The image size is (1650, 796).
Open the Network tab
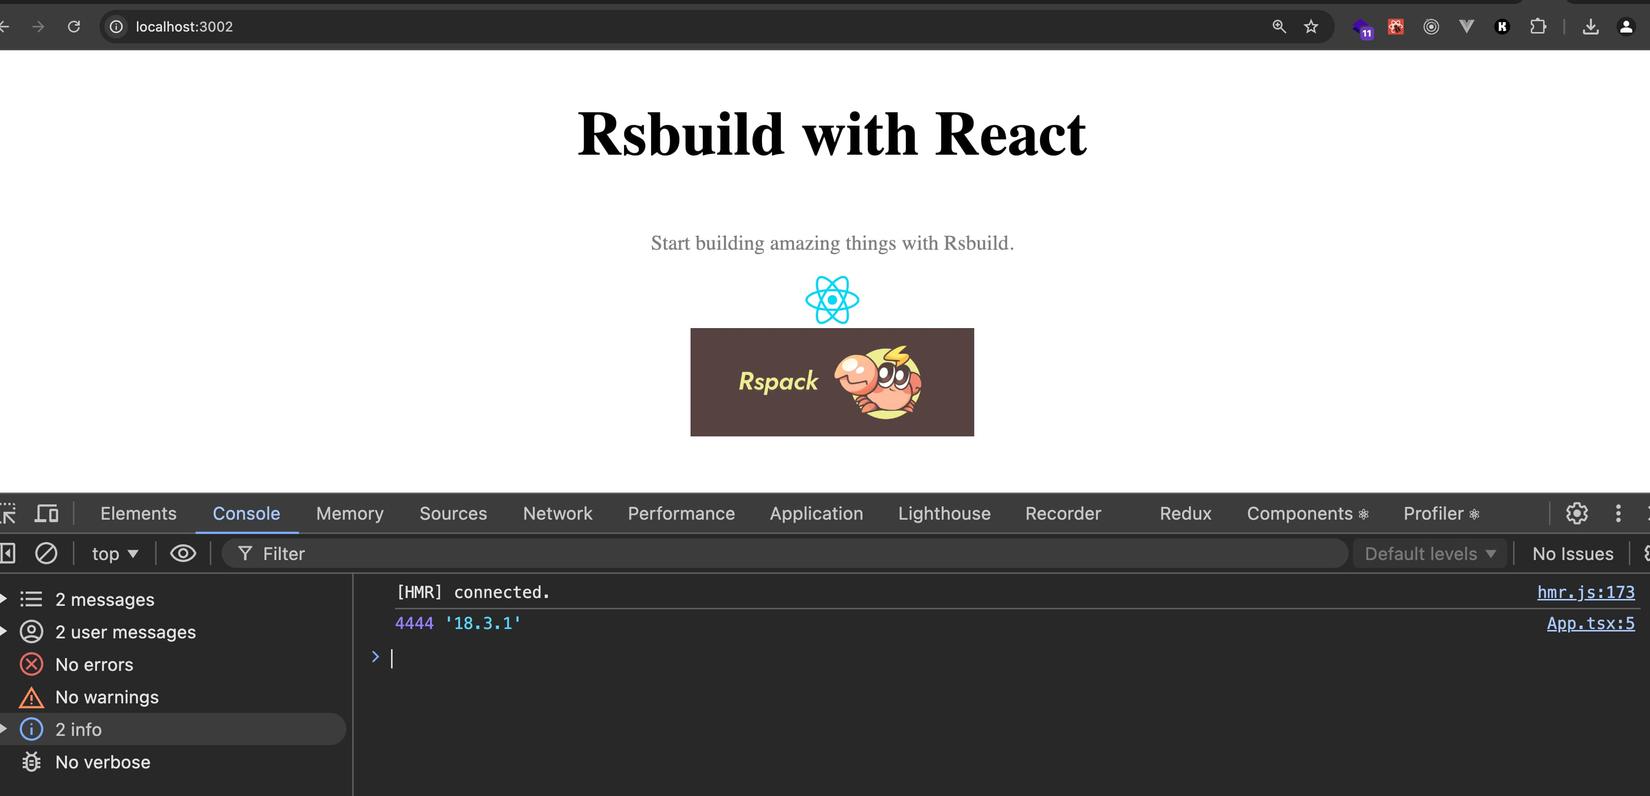[557, 513]
